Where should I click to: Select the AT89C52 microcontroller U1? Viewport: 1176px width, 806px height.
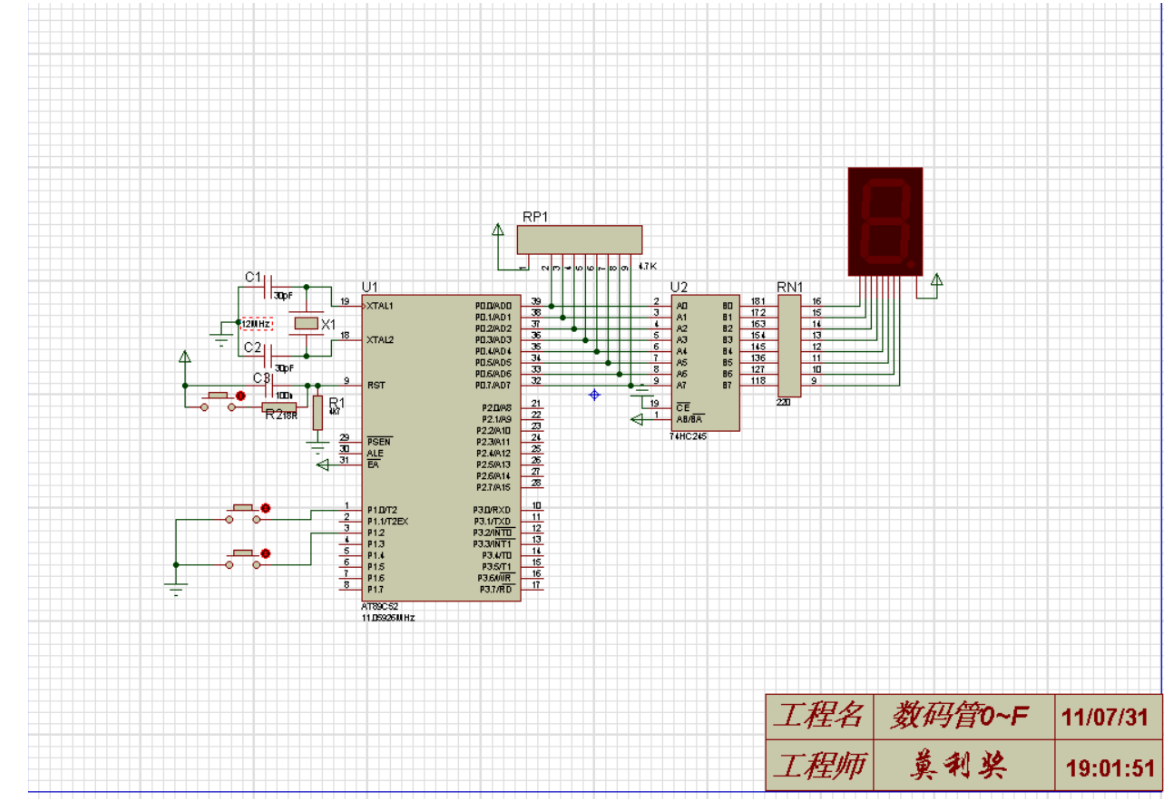441,448
